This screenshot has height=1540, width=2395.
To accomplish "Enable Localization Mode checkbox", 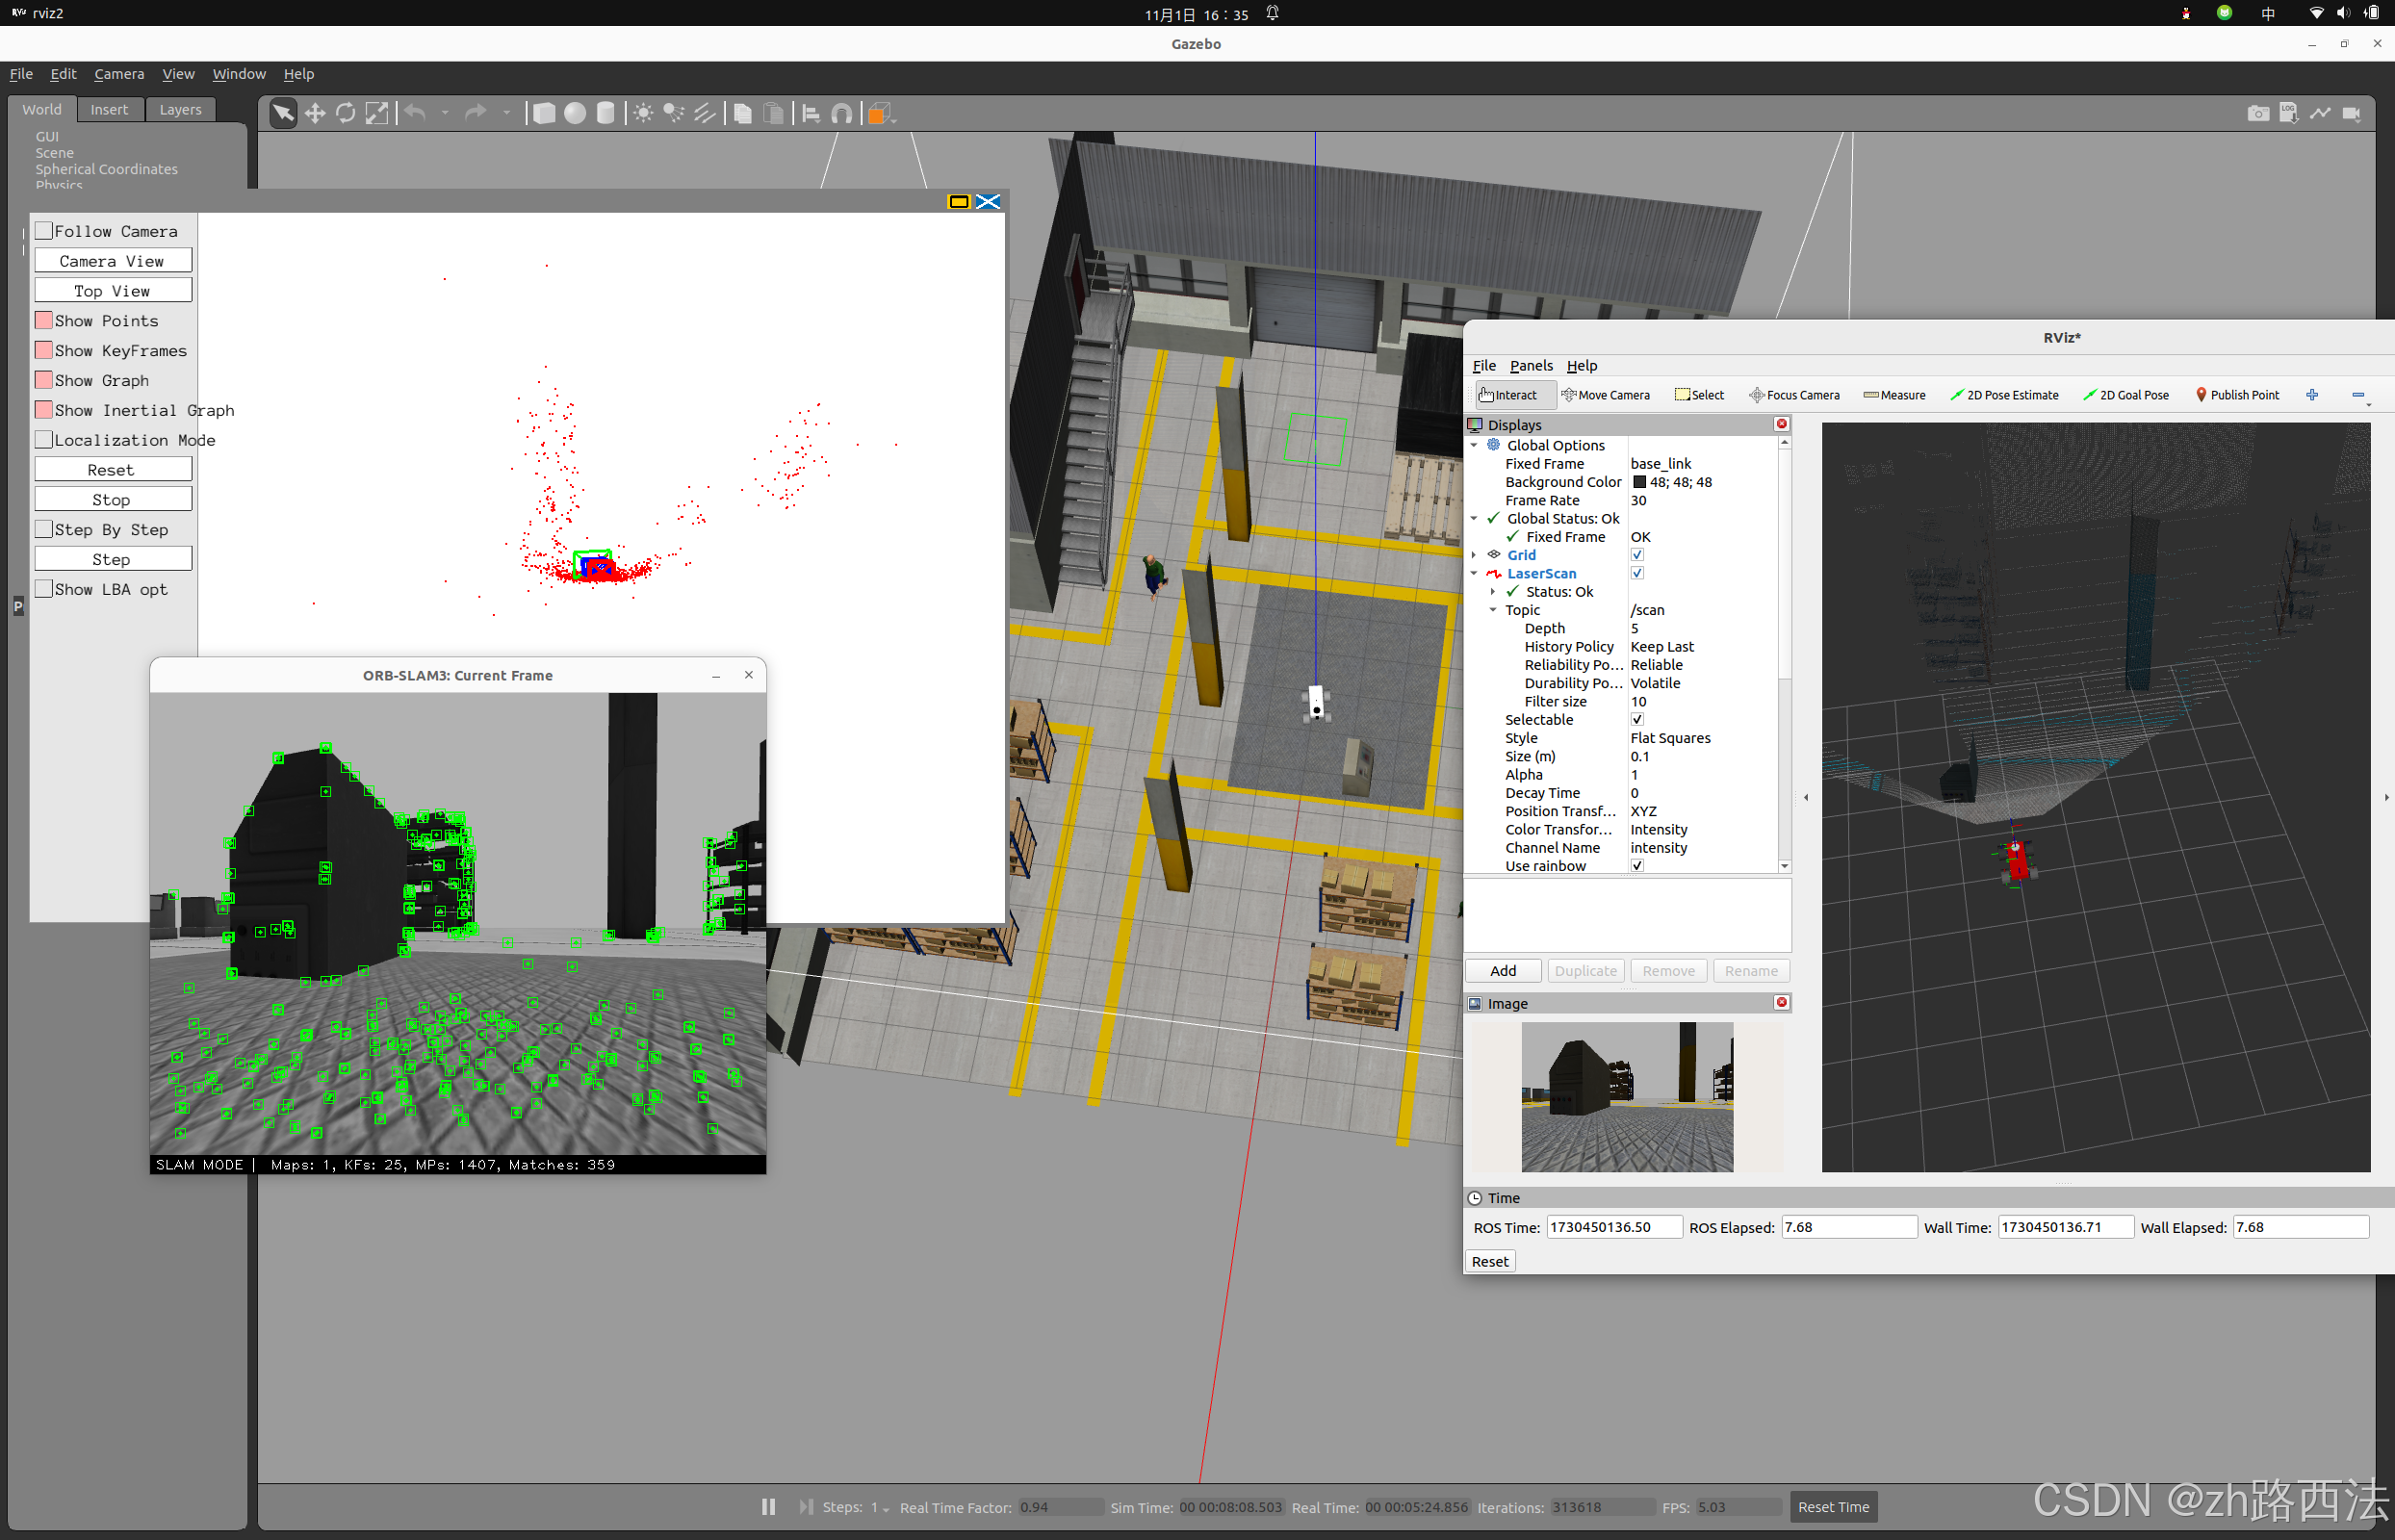I will [44, 440].
